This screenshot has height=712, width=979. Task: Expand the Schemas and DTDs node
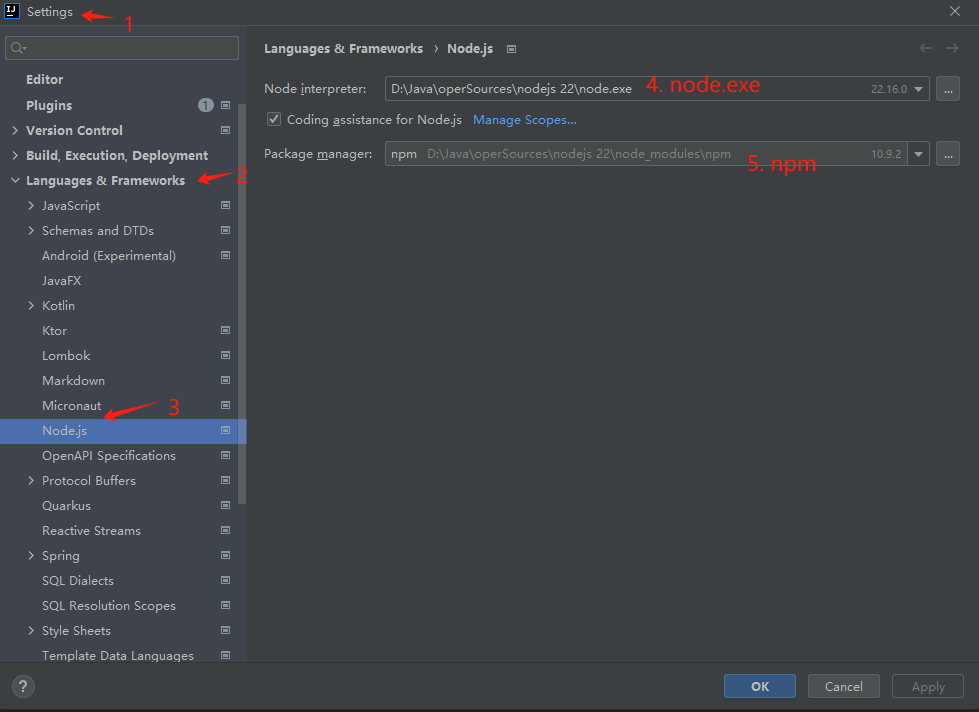click(31, 230)
